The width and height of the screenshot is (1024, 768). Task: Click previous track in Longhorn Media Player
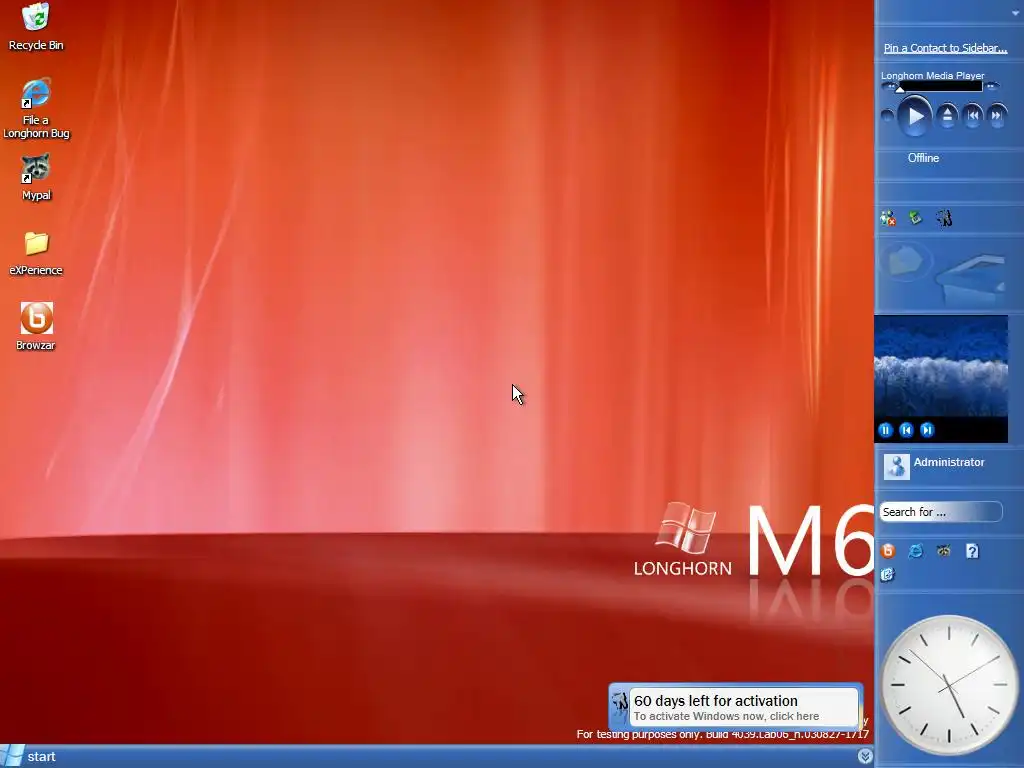click(x=972, y=116)
